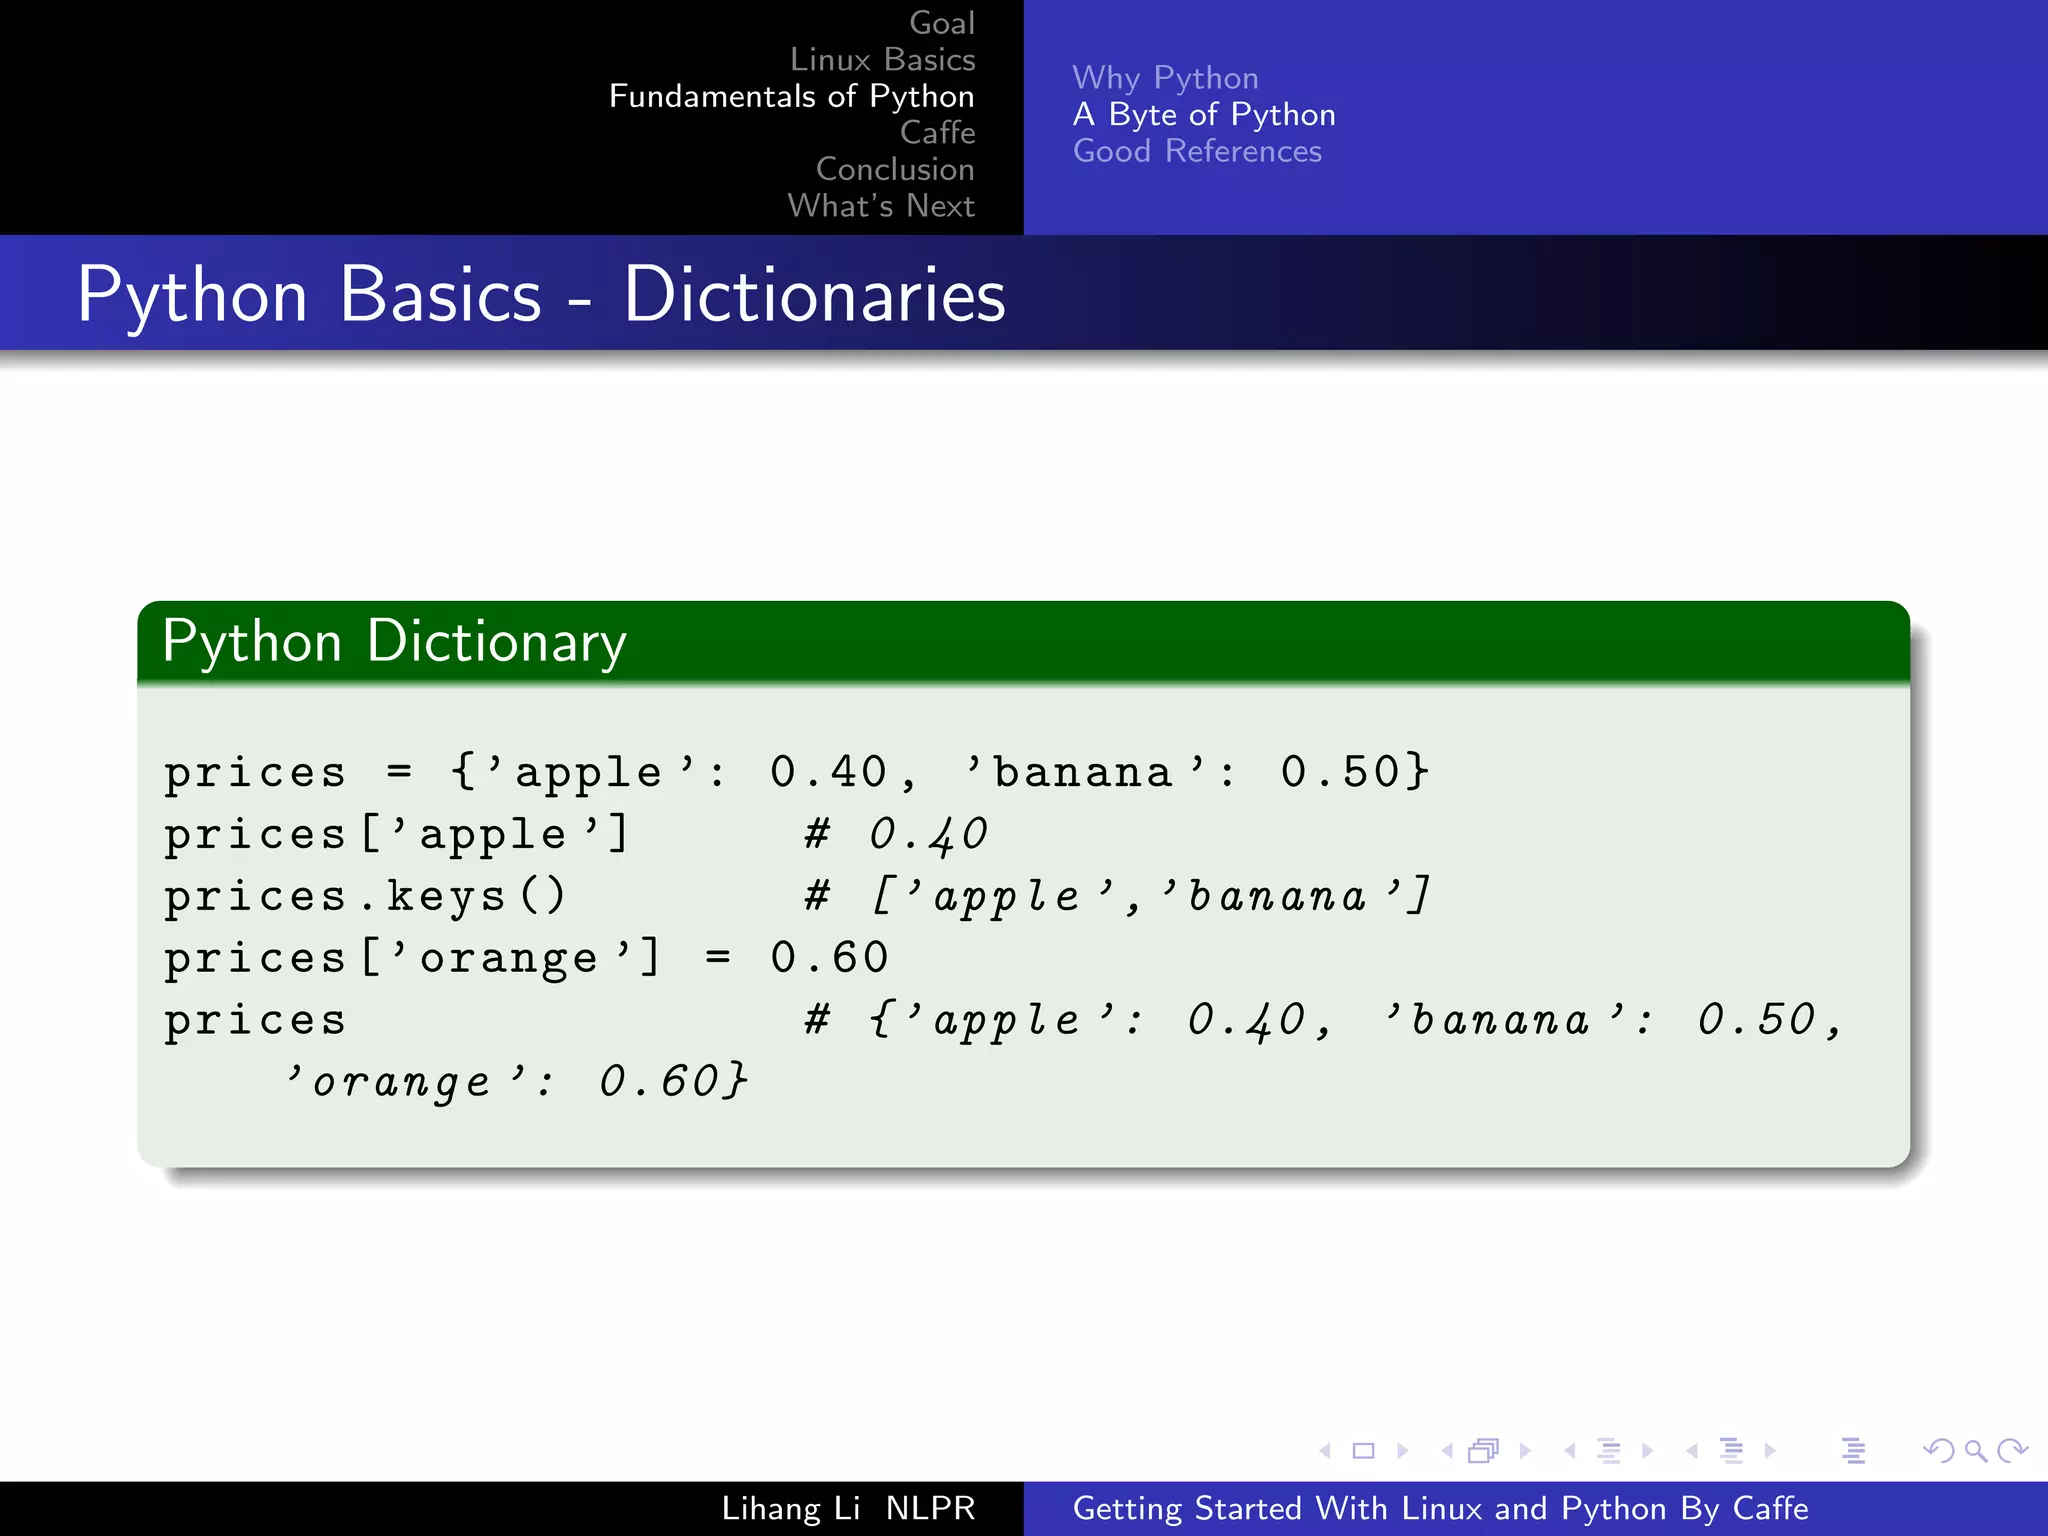Jump to the next frame arrow
The width and height of the screenshot is (2048, 1536).
(1525, 1450)
